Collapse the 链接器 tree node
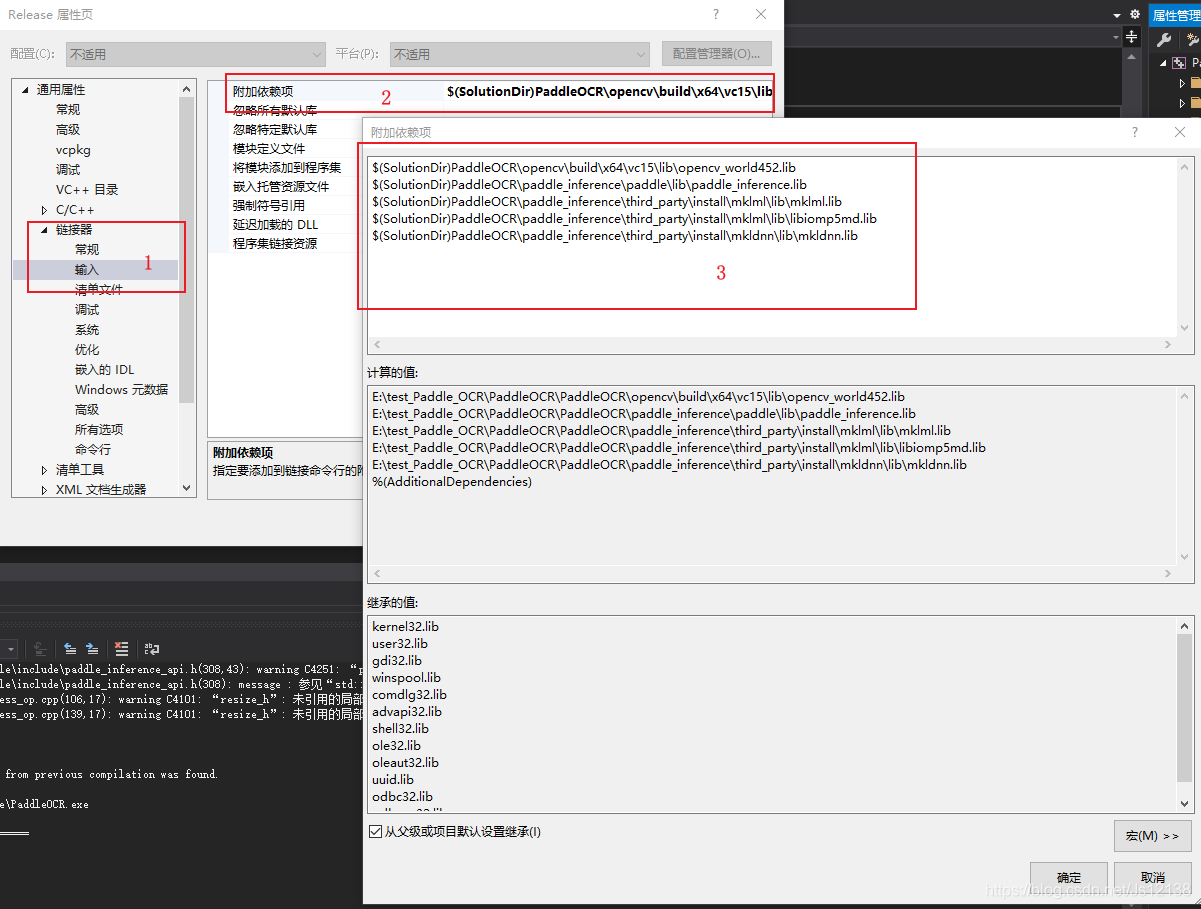The image size is (1201, 909). coord(44,230)
